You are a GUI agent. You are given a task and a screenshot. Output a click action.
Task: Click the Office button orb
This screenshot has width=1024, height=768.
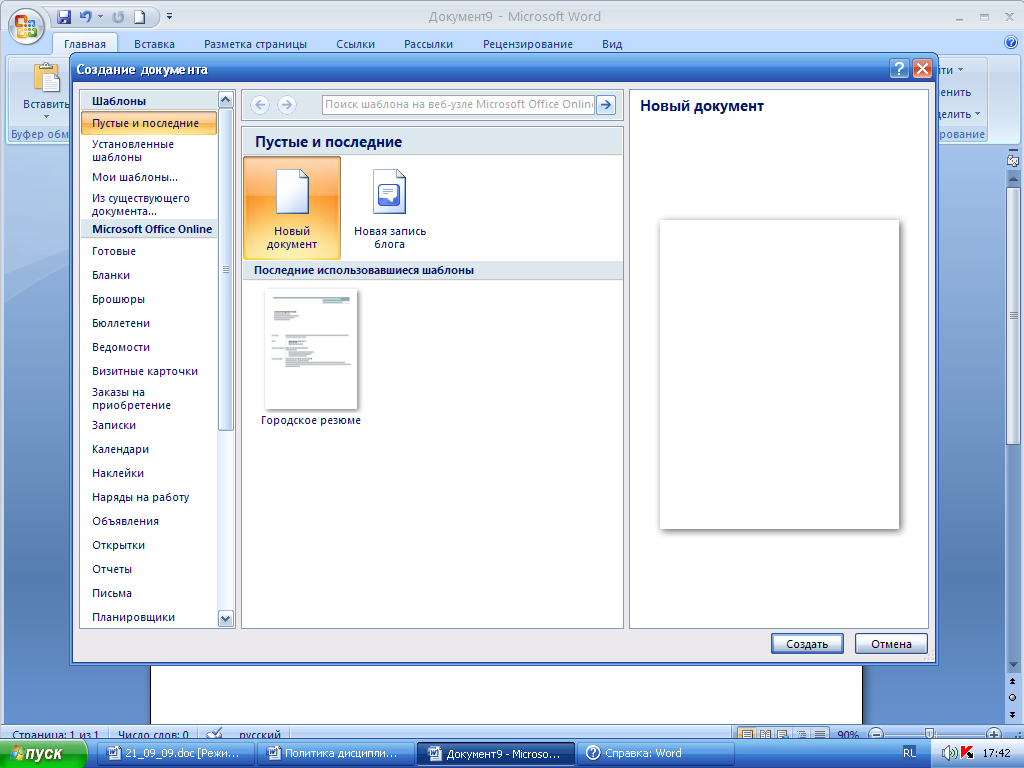[x=26, y=27]
